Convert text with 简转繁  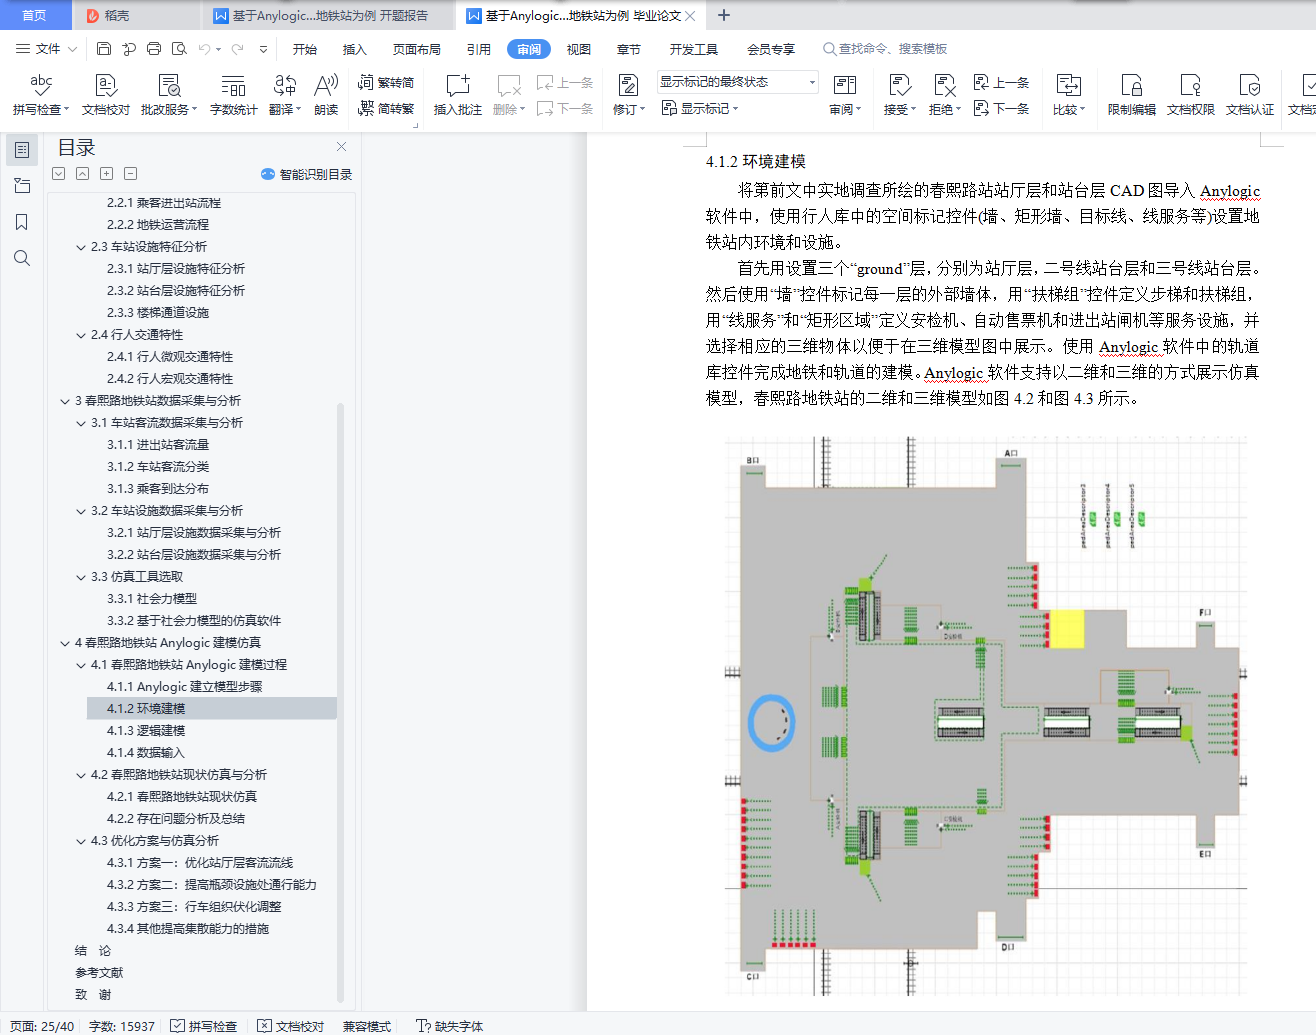tap(386, 108)
